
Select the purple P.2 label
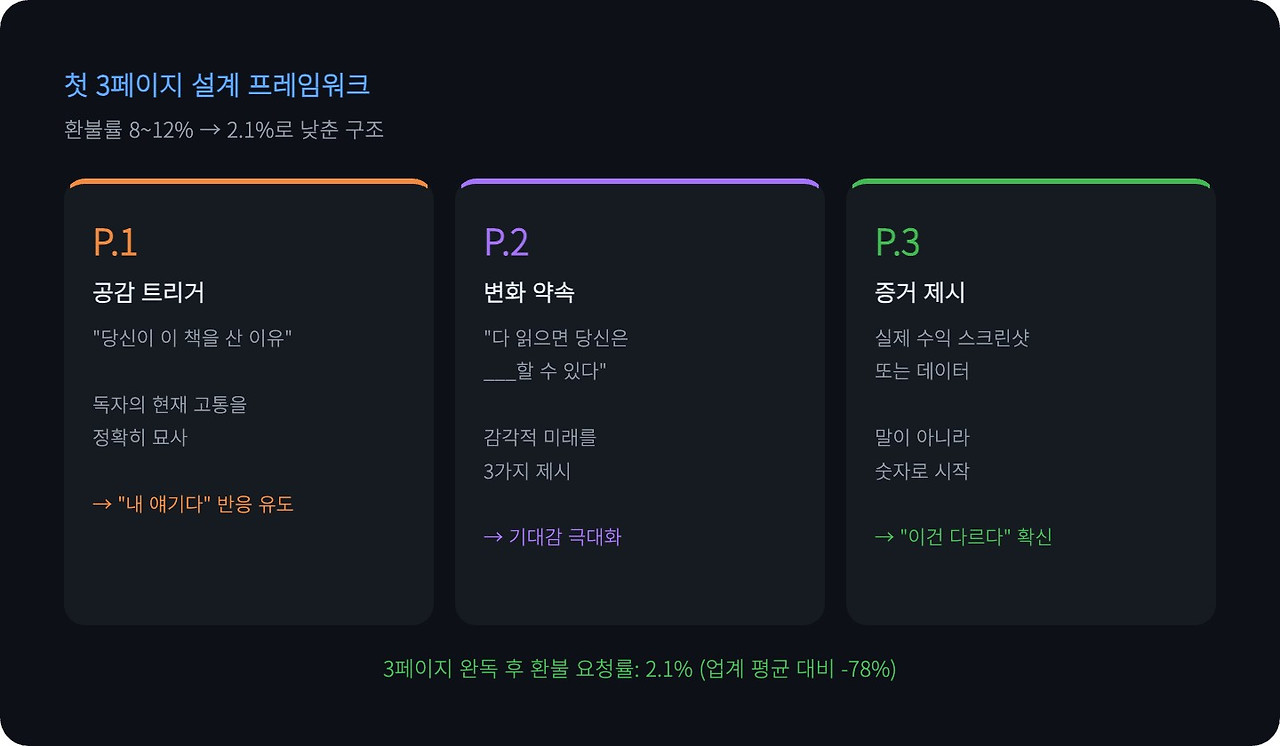[x=506, y=242]
